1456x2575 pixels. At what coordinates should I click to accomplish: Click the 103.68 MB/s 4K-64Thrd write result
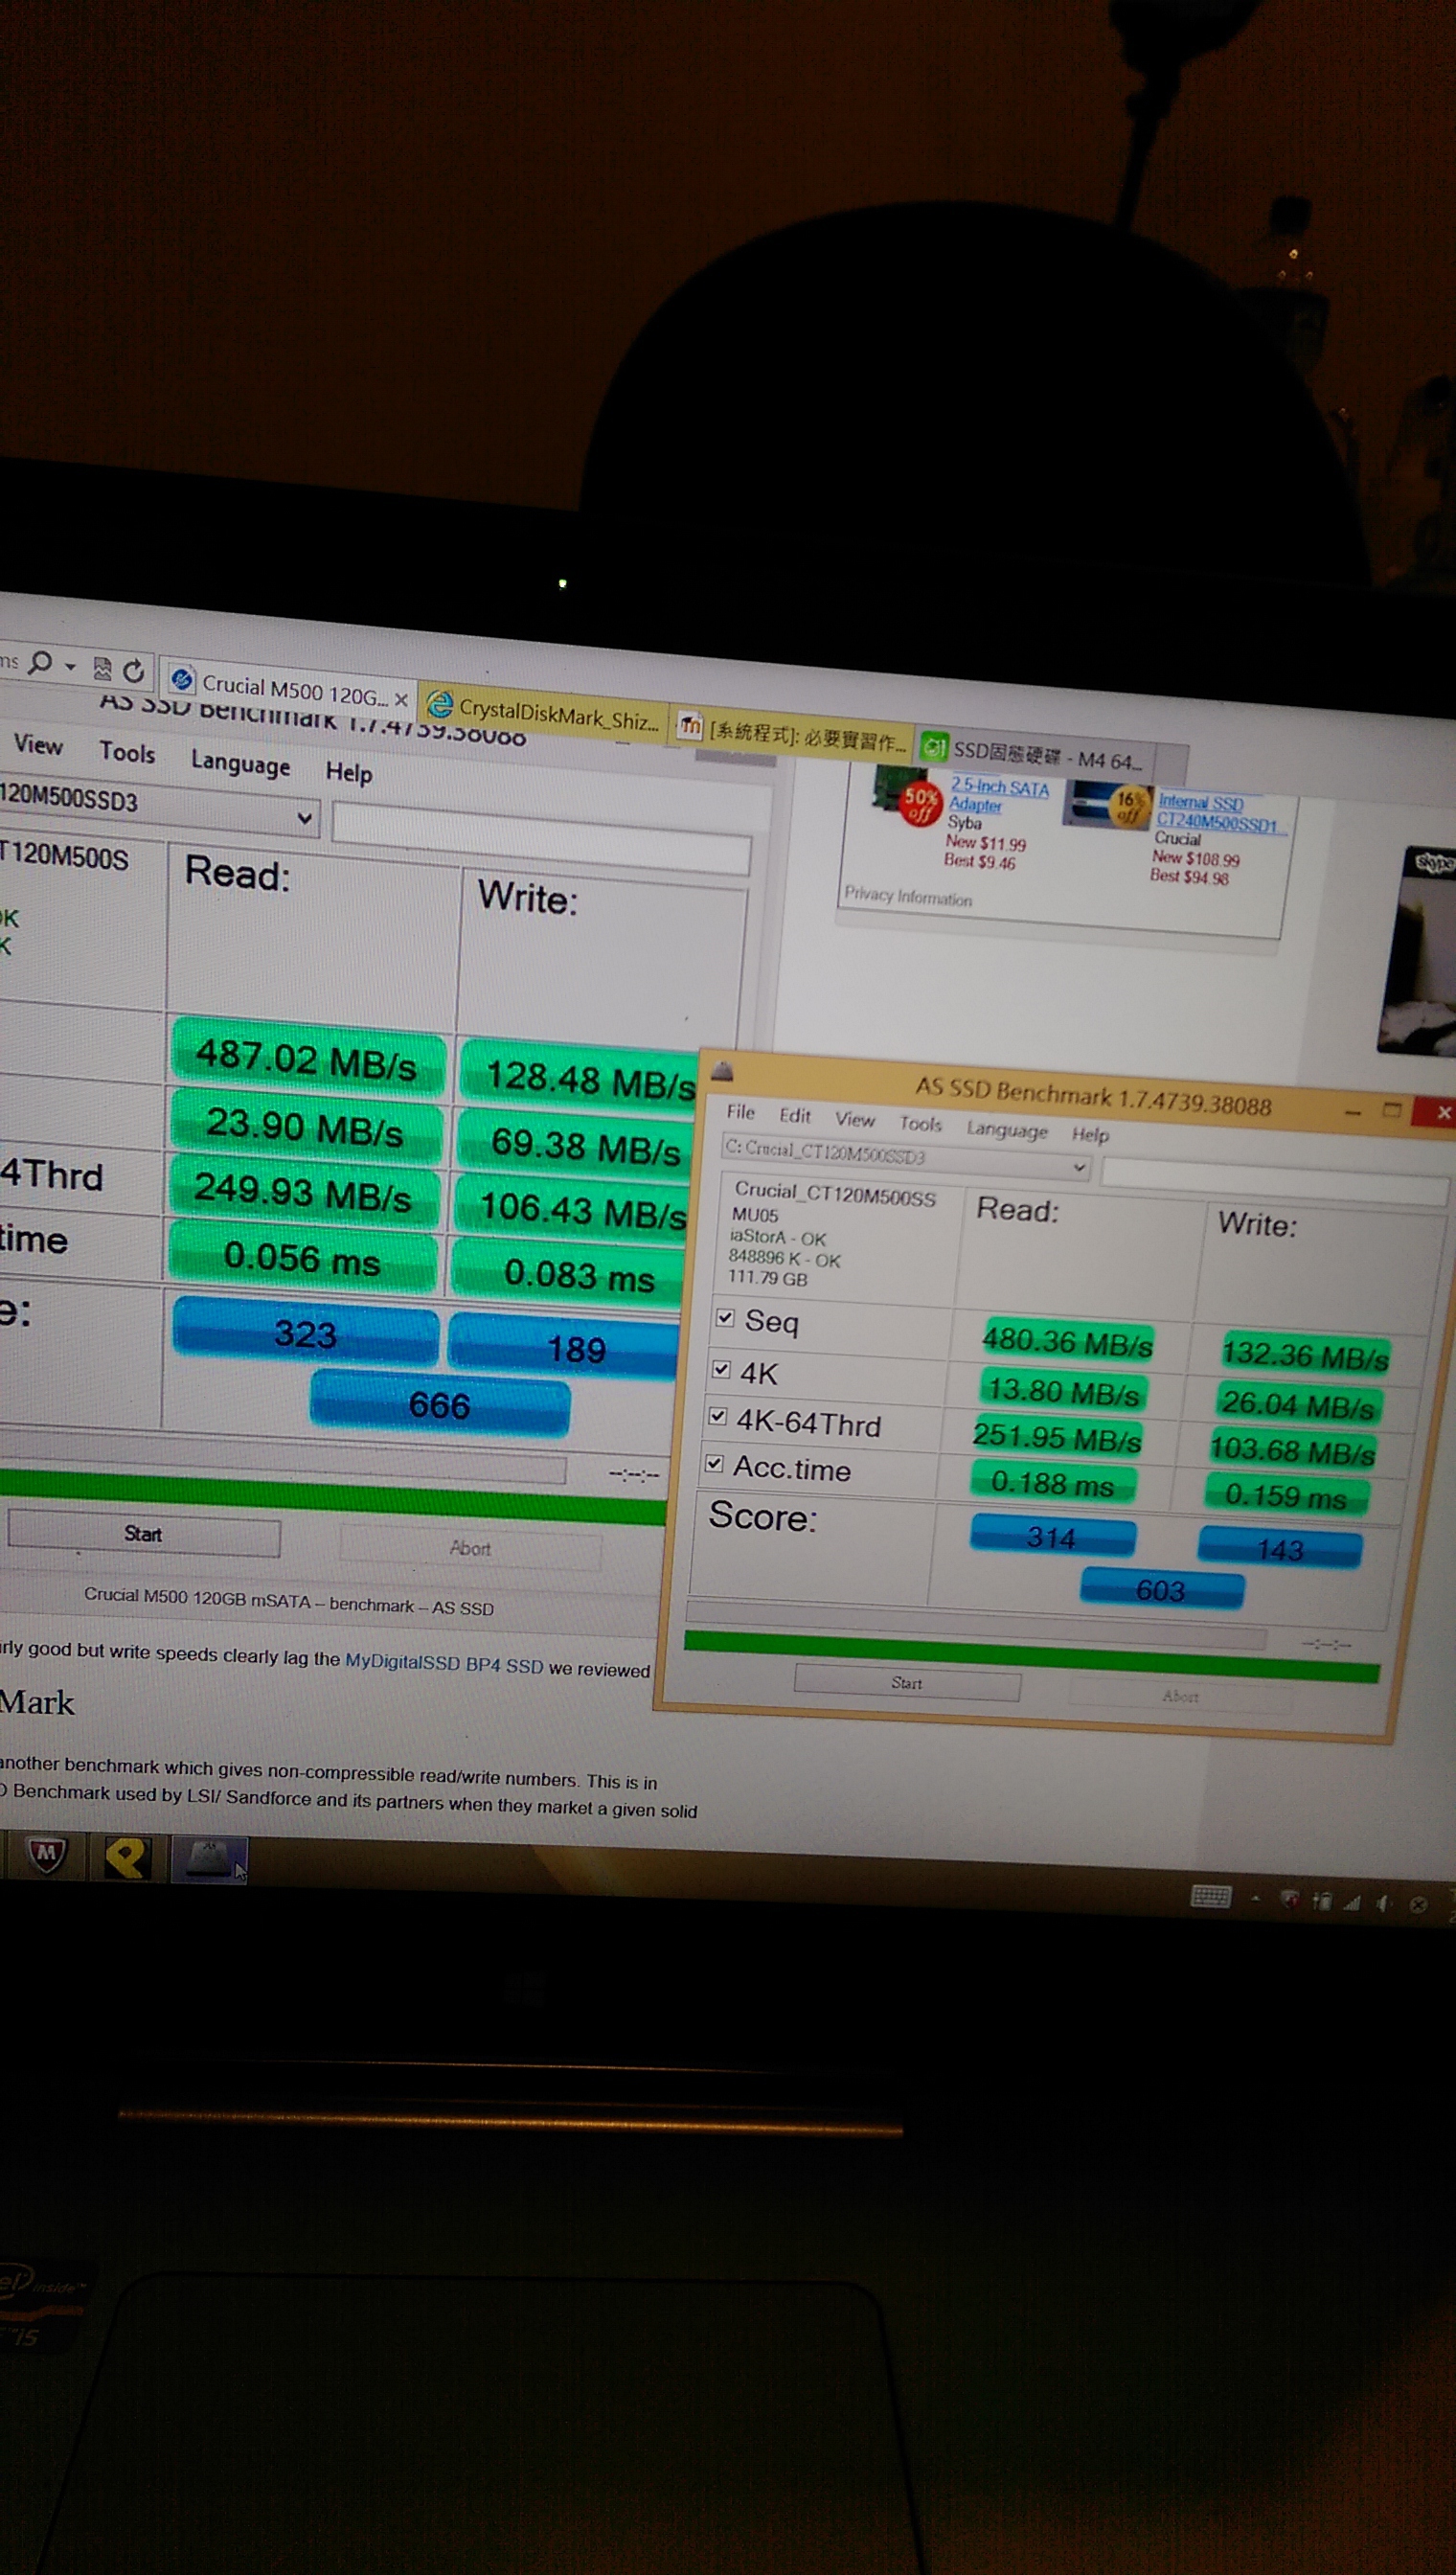(1292, 1450)
